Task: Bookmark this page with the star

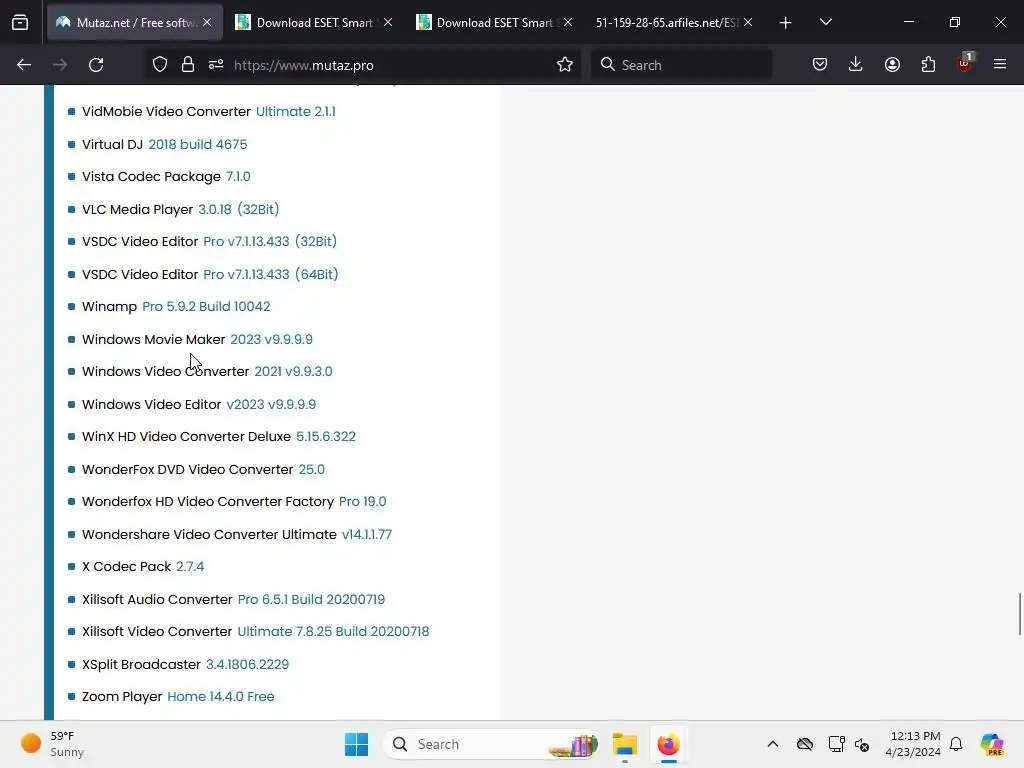Action: tap(565, 65)
